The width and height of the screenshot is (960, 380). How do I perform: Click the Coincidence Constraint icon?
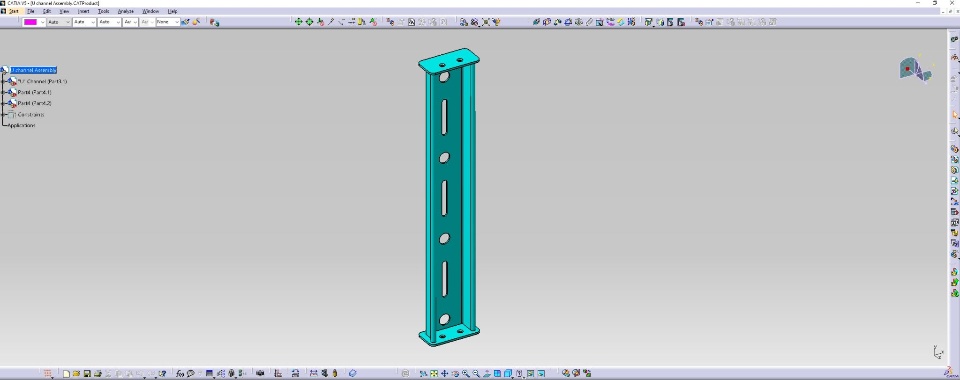pos(536,22)
